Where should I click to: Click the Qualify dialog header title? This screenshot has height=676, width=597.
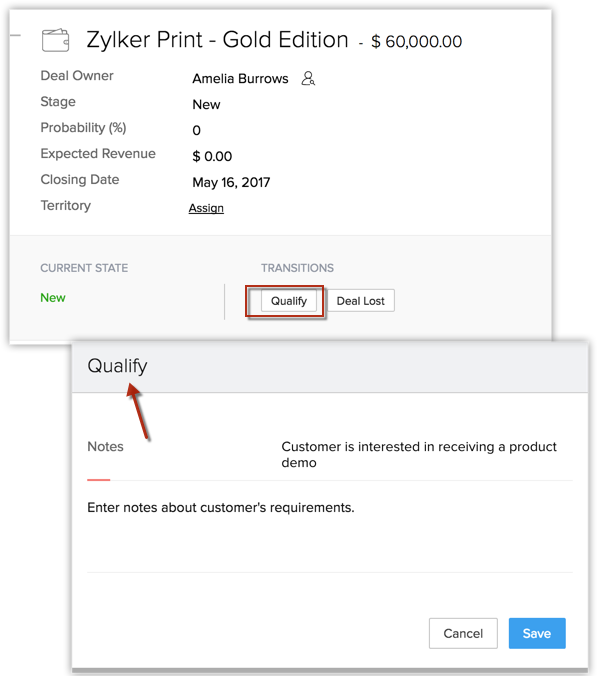point(117,366)
